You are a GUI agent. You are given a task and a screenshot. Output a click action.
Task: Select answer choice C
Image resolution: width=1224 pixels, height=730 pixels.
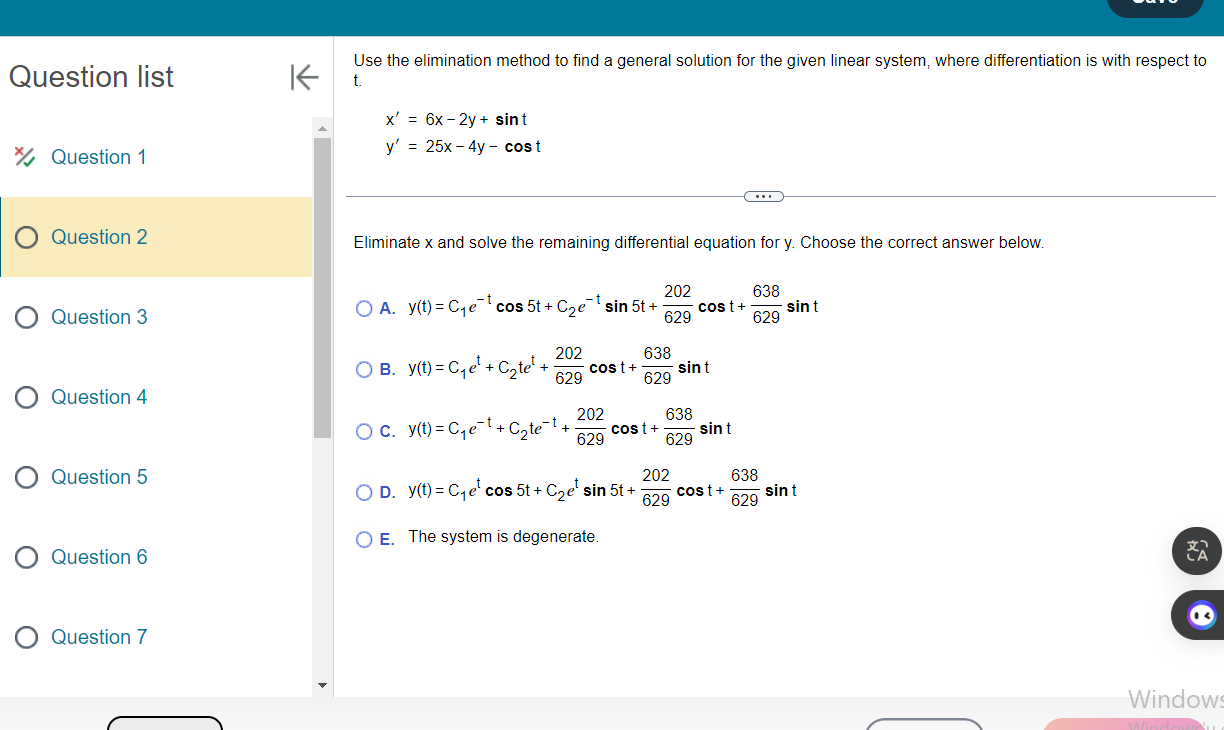pos(365,430)
